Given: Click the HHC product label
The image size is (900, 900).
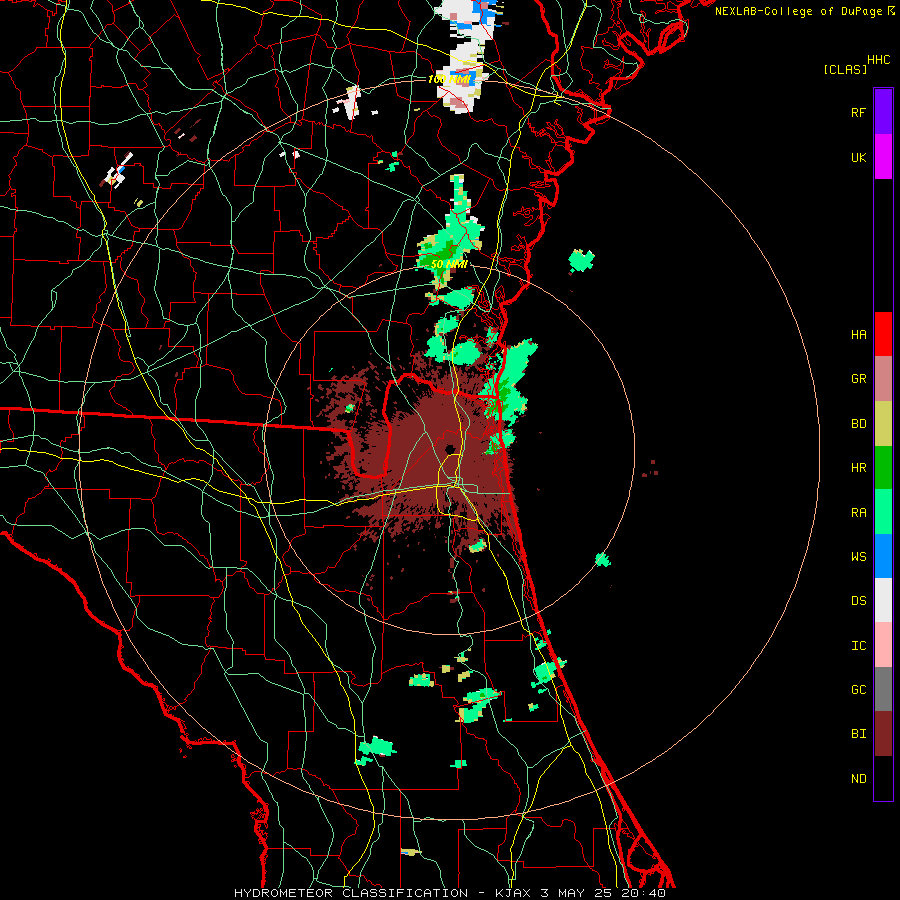Looking at the screenshot, I should click(x=879, y=60).
